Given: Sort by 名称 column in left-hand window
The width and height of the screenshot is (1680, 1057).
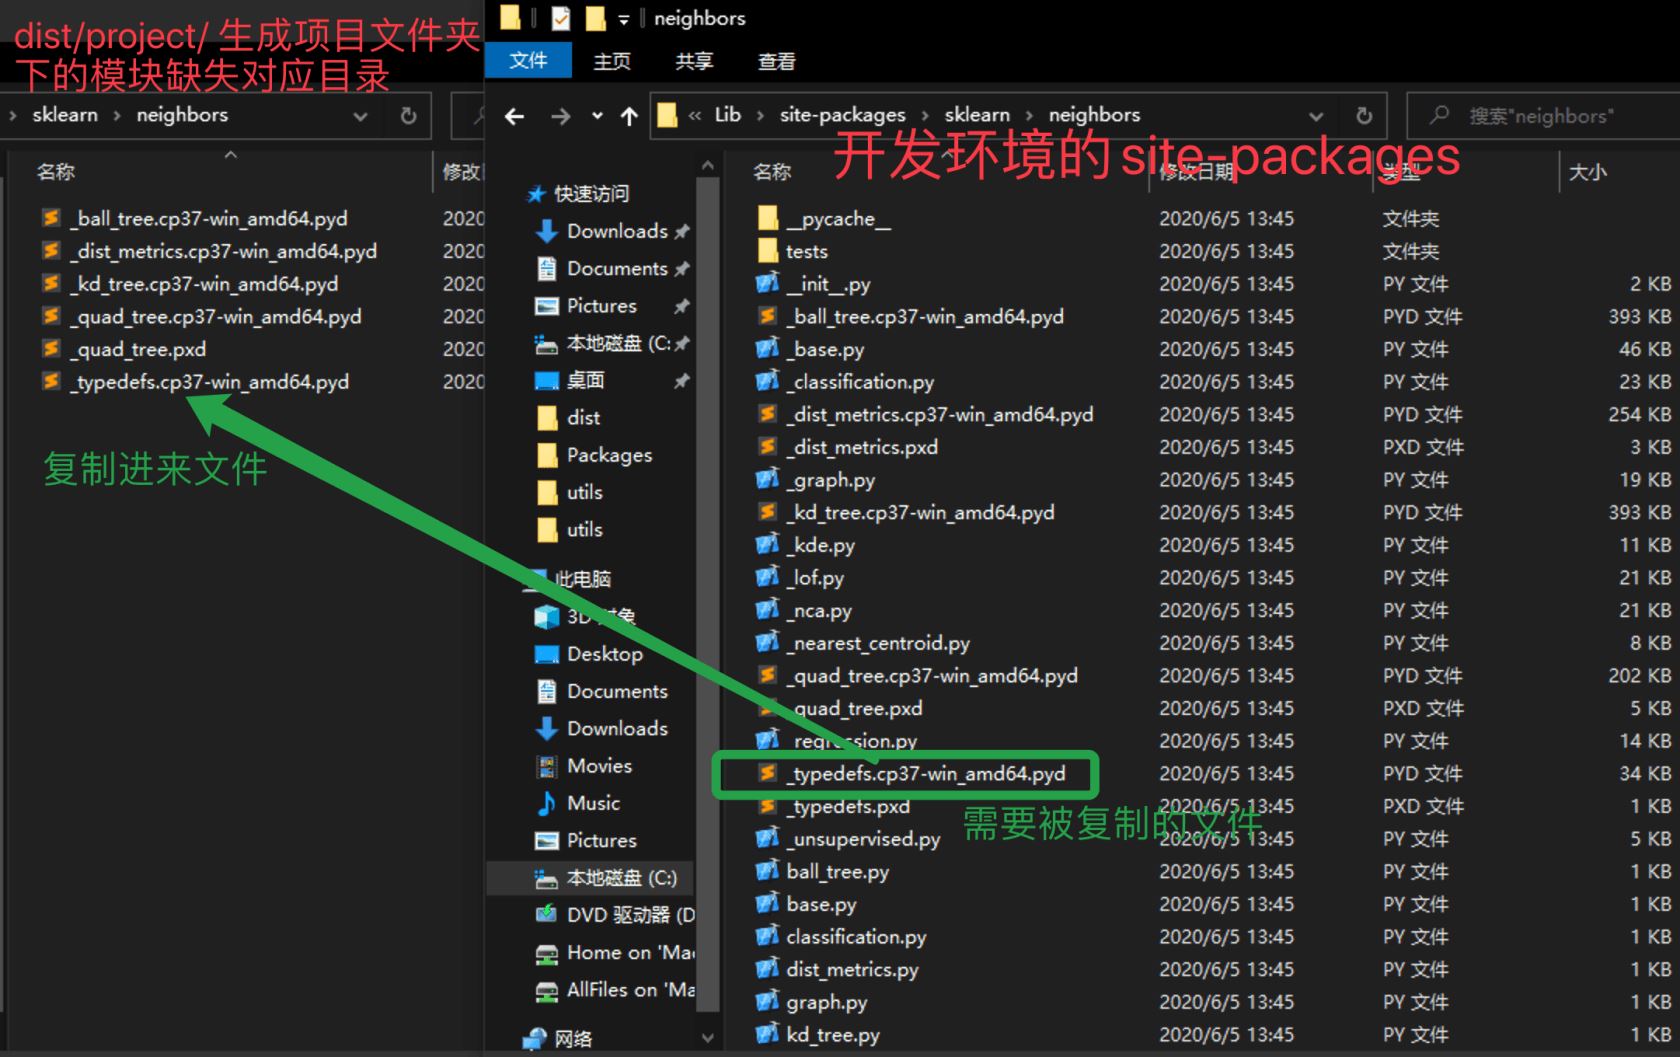Looking at the screenshot, I should 56,172.
